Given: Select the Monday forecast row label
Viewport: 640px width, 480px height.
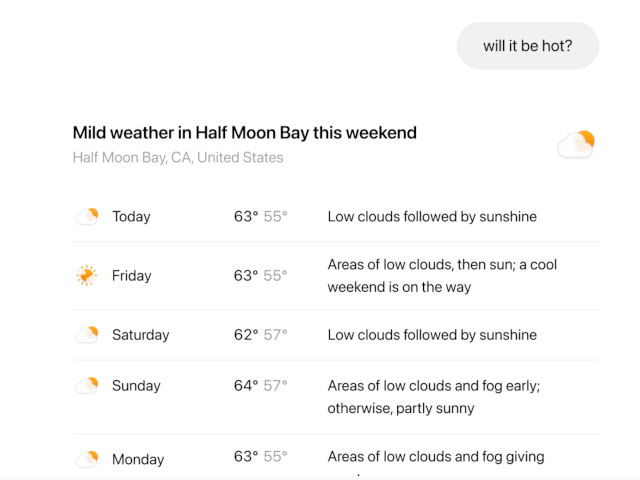Looking at the screenshot, I should tap(138, 459).
